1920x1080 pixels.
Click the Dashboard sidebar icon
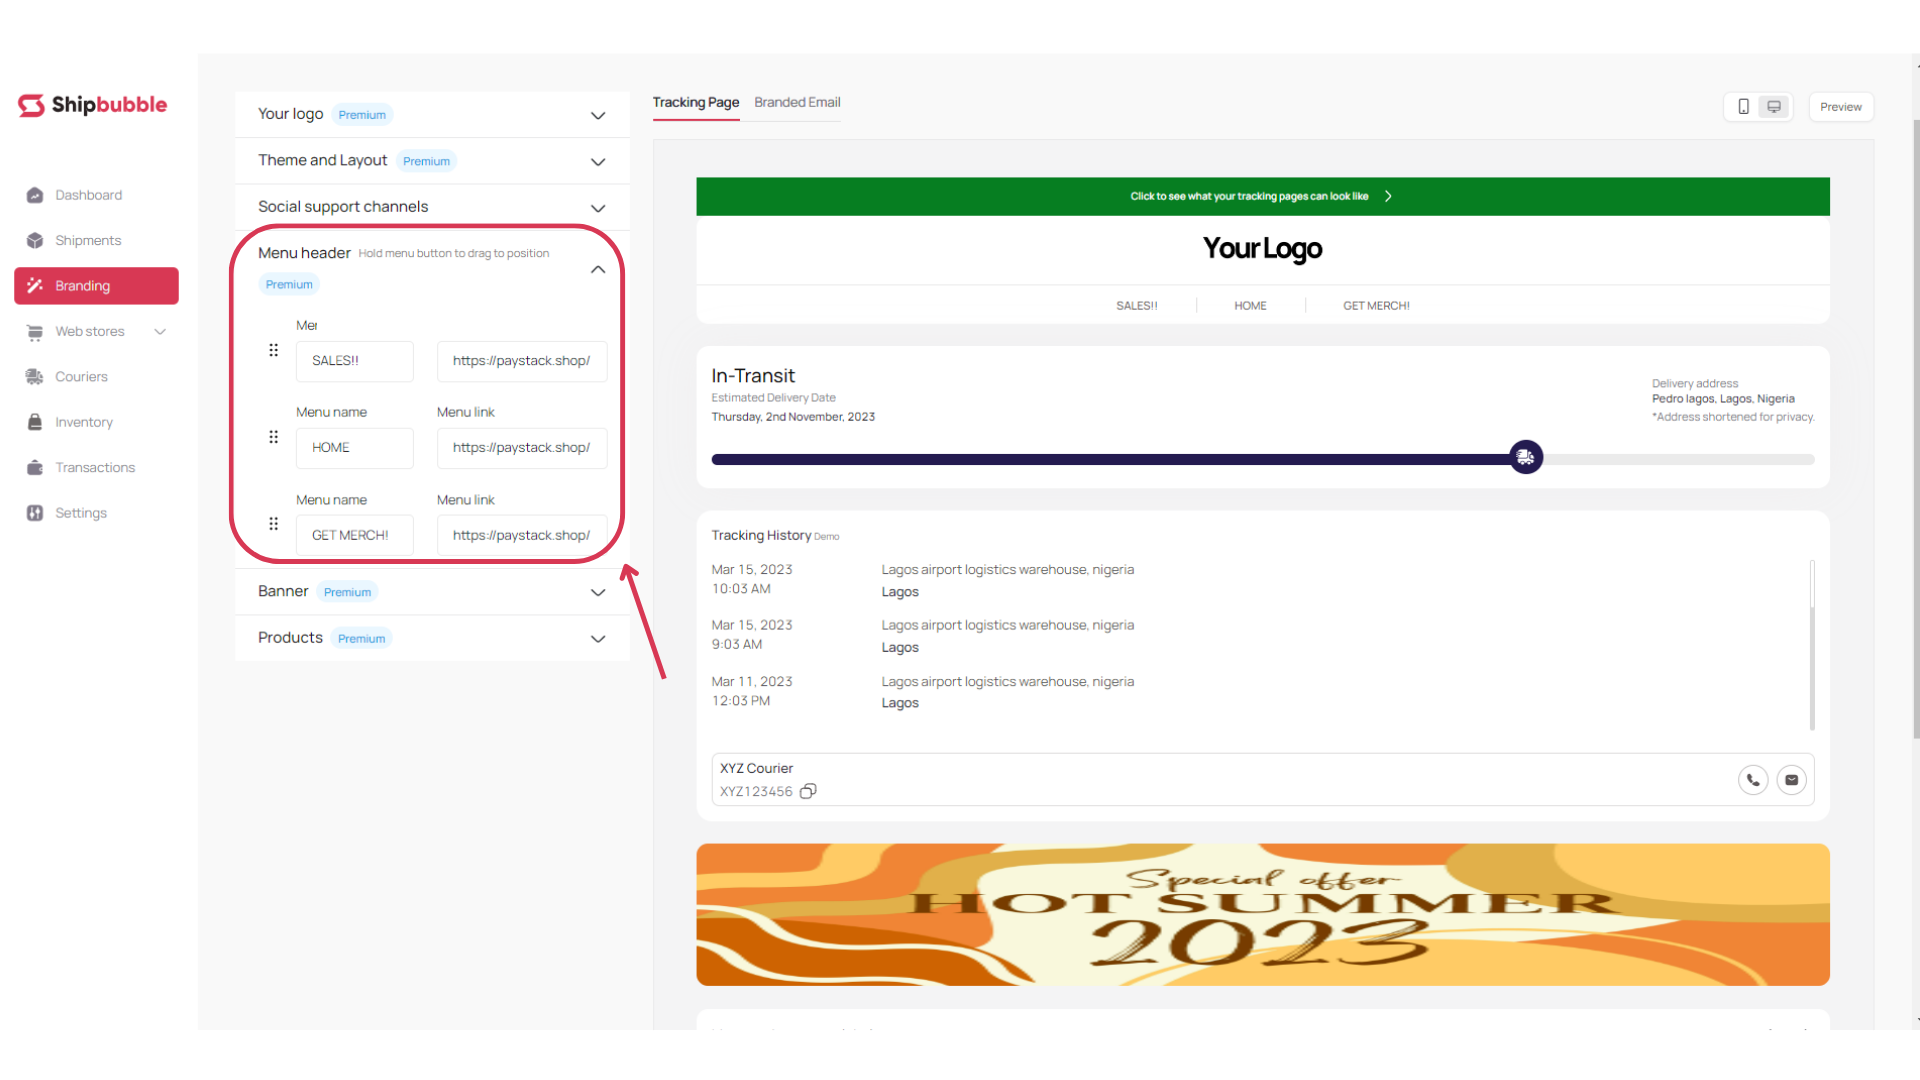35,195
